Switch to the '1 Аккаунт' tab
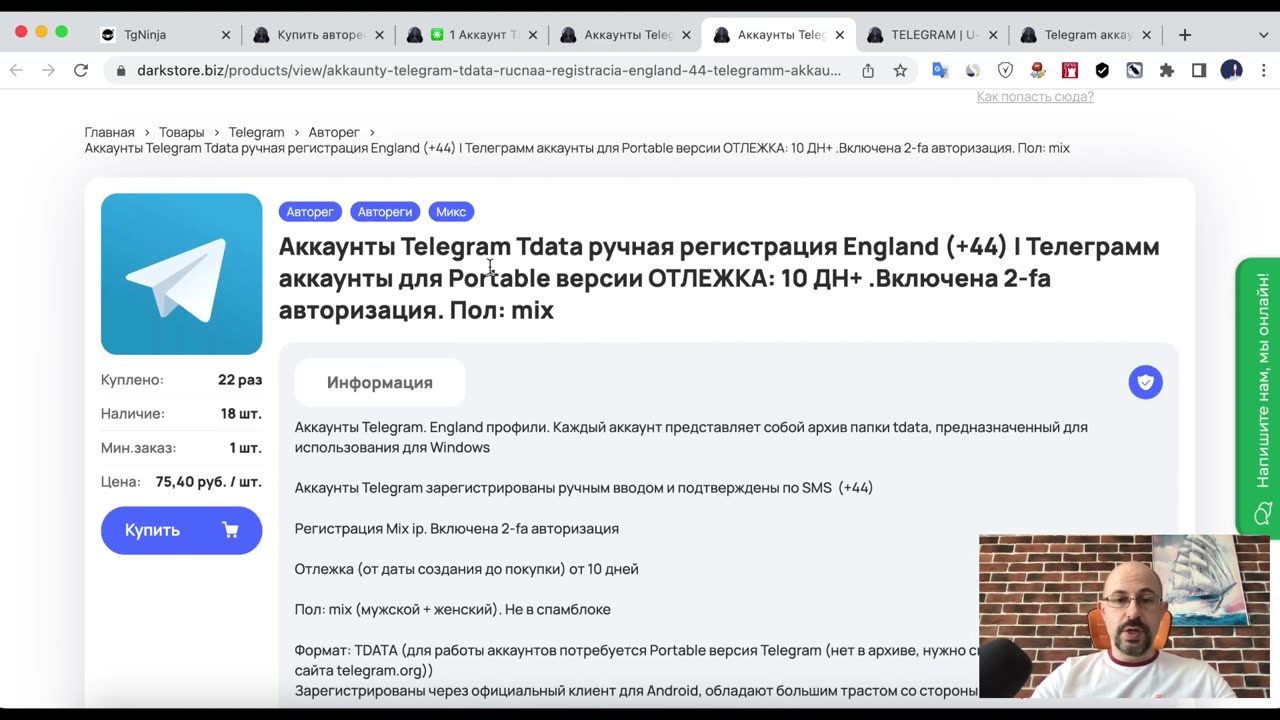Image resolution: width=1280 pixels, height=720 pixels. pyautogui.click(x=470, y=34)
